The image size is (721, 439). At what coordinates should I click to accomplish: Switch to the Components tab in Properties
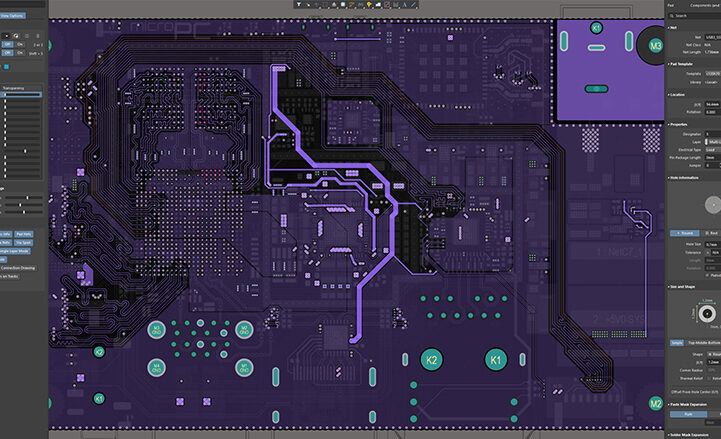pyautogui.click(x=704, y=5)
